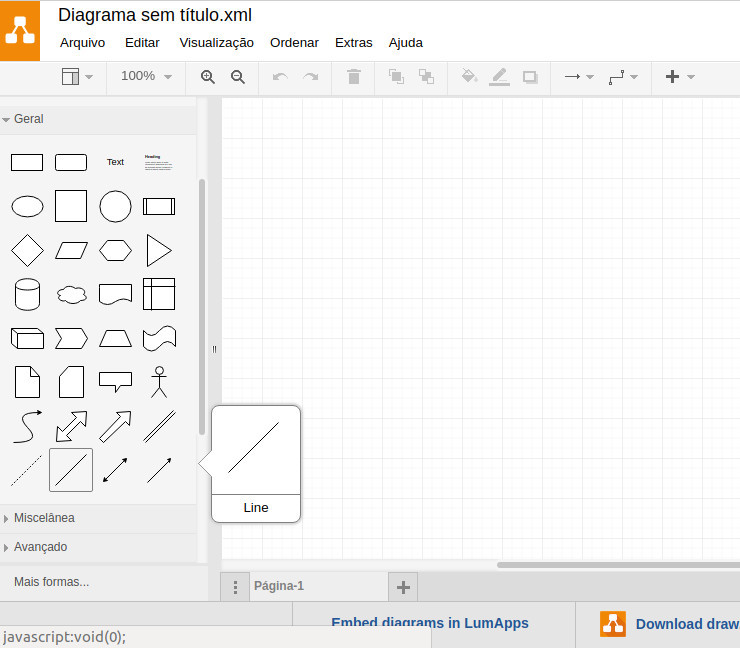Image resolution: width=740 pixels, height=648 pixels.
Task: Select the Delete trash icon
Action: (354, 77)
